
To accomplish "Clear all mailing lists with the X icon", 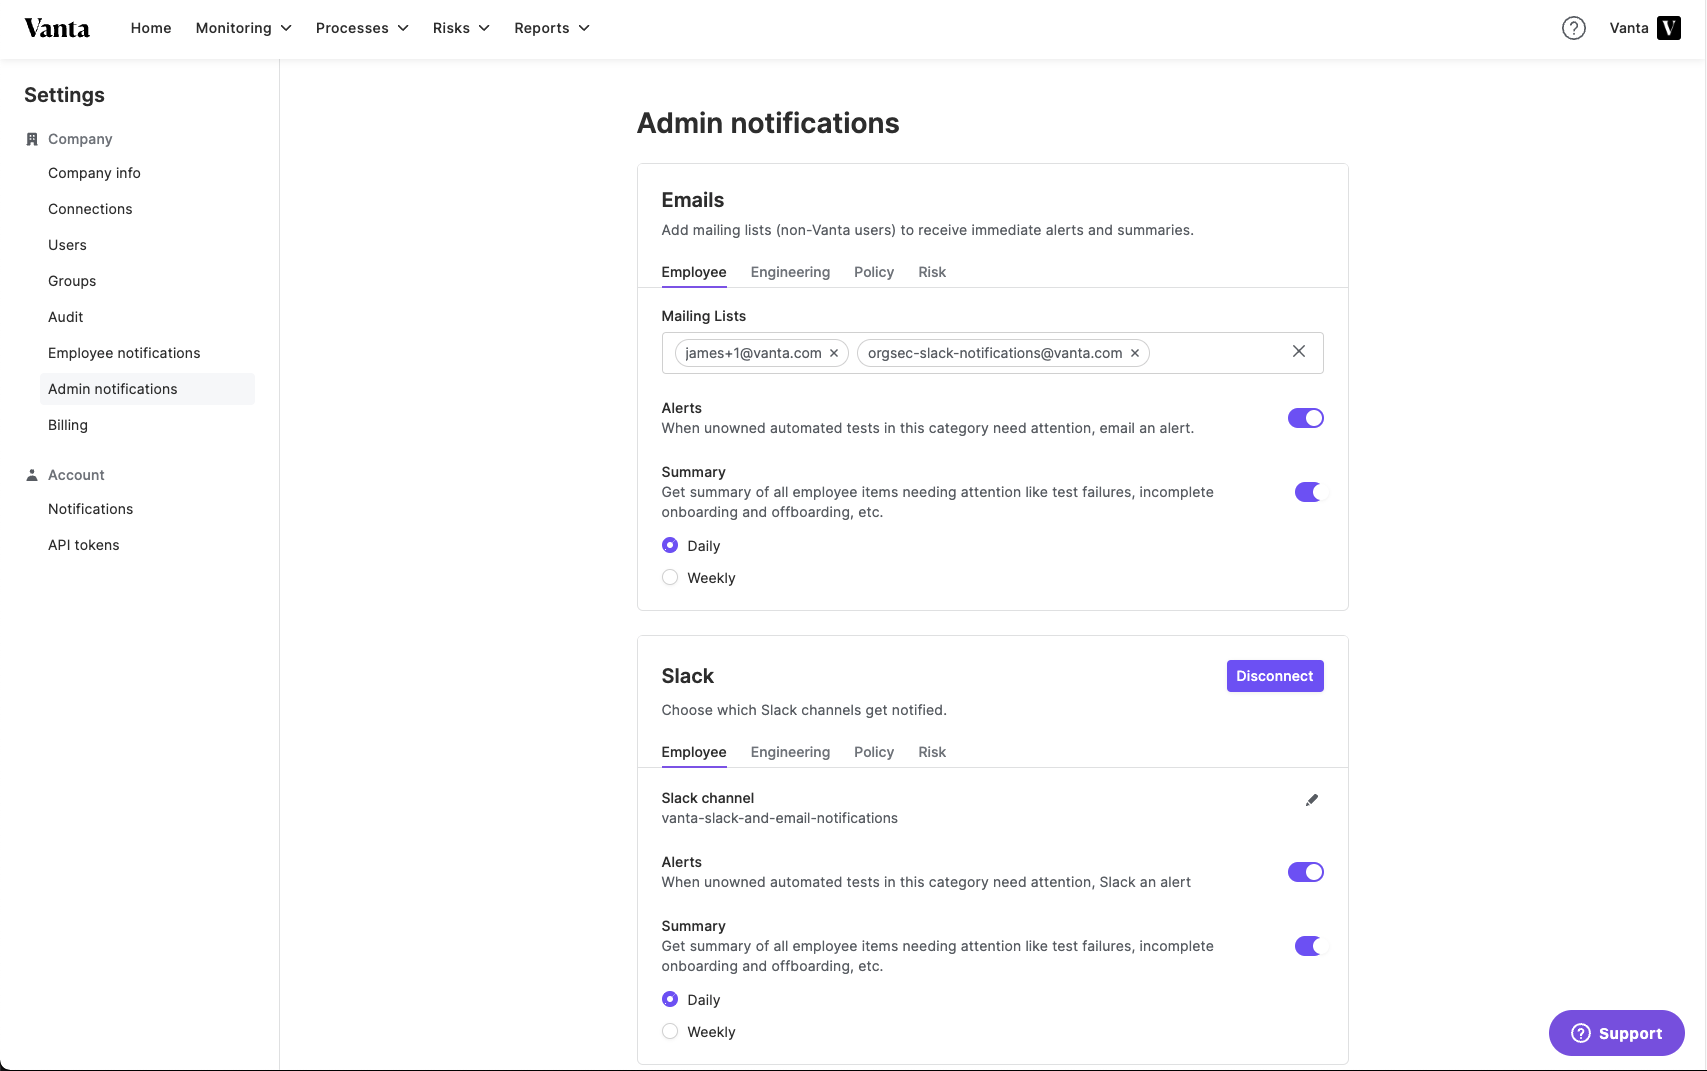I will [1299, 351].
